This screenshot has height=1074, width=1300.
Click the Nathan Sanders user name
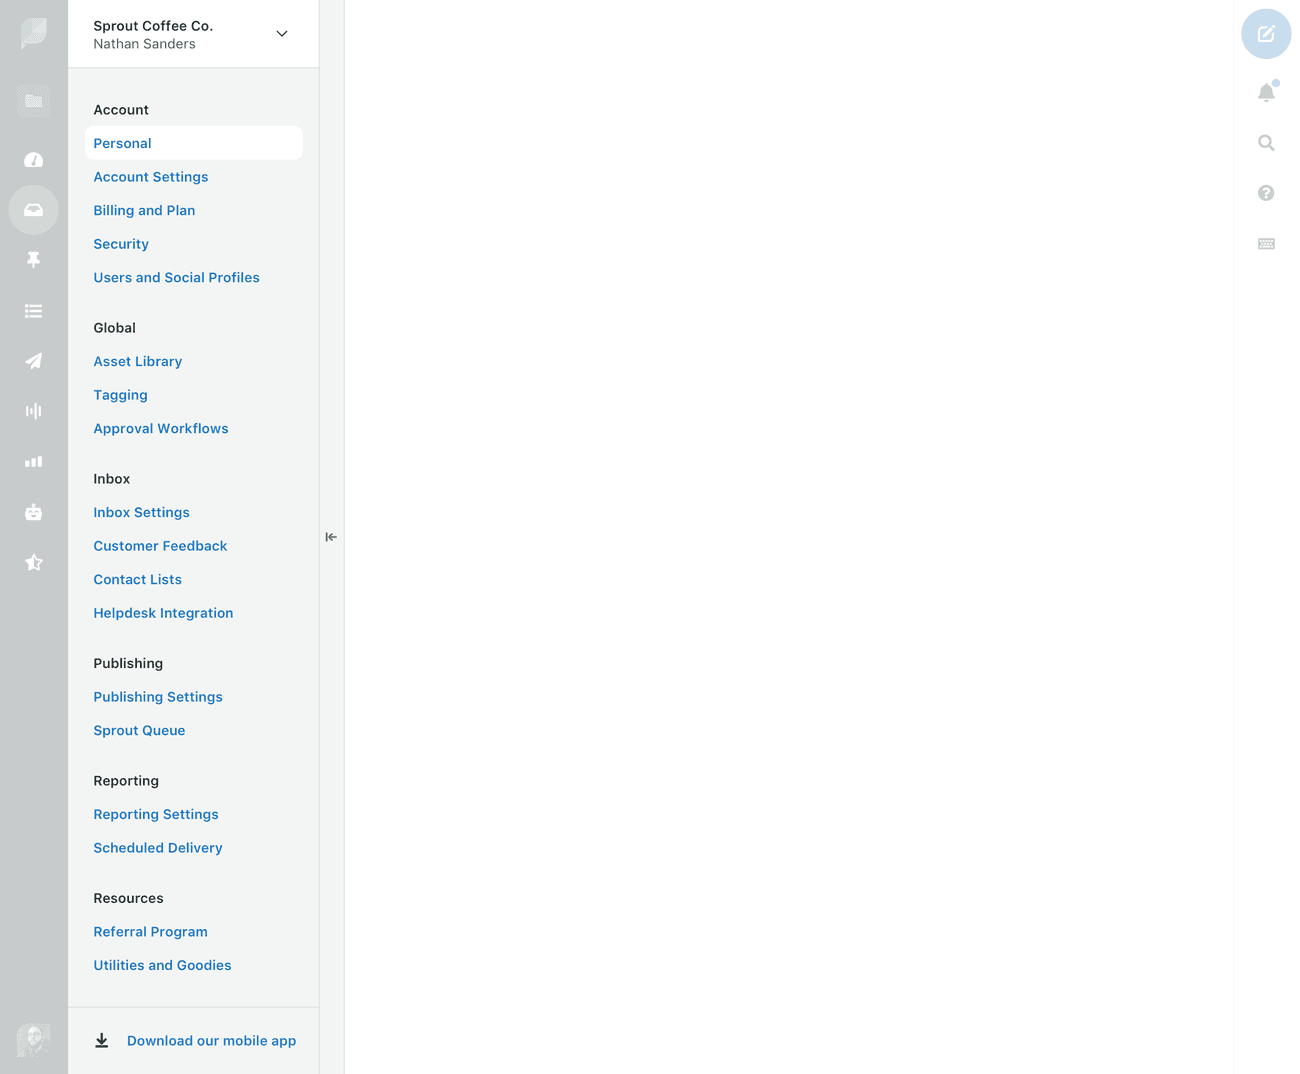pos(144,44)
